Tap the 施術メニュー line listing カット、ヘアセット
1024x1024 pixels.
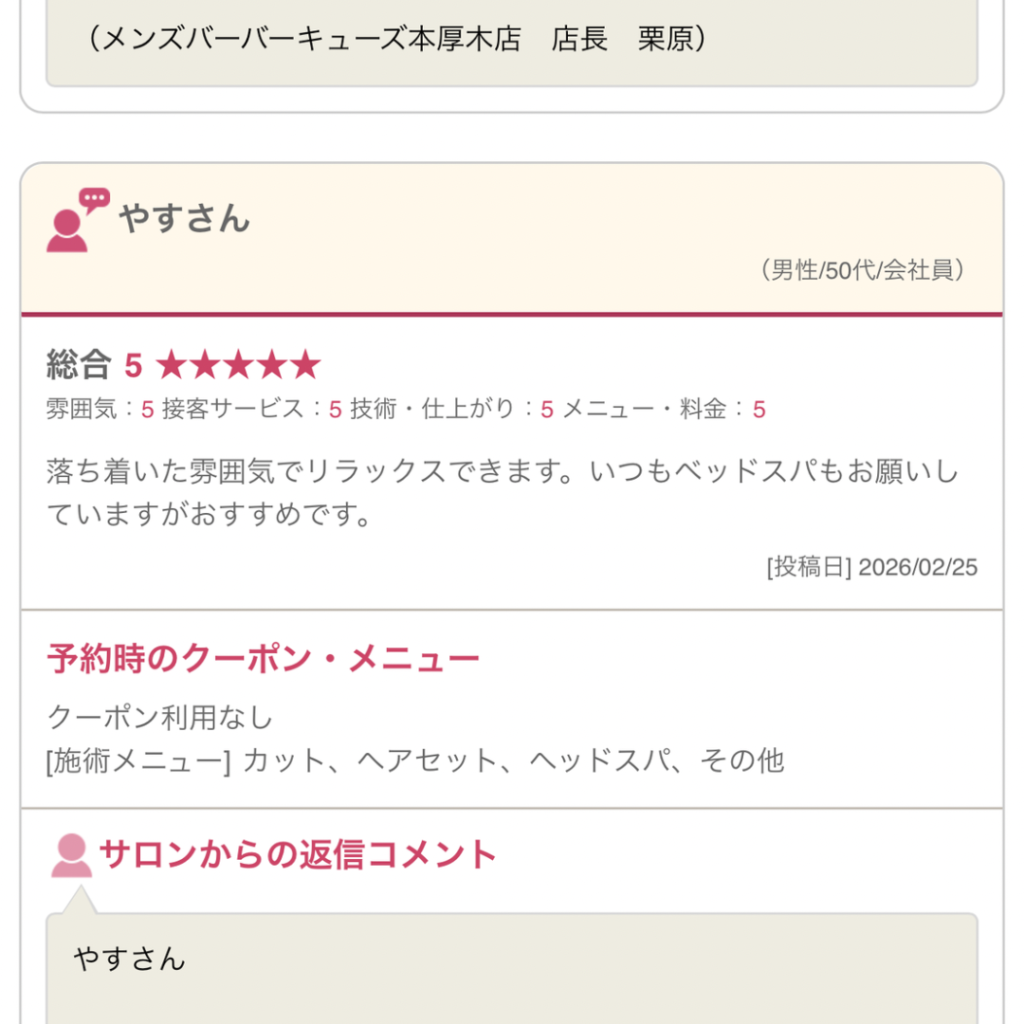click(415, 761)
